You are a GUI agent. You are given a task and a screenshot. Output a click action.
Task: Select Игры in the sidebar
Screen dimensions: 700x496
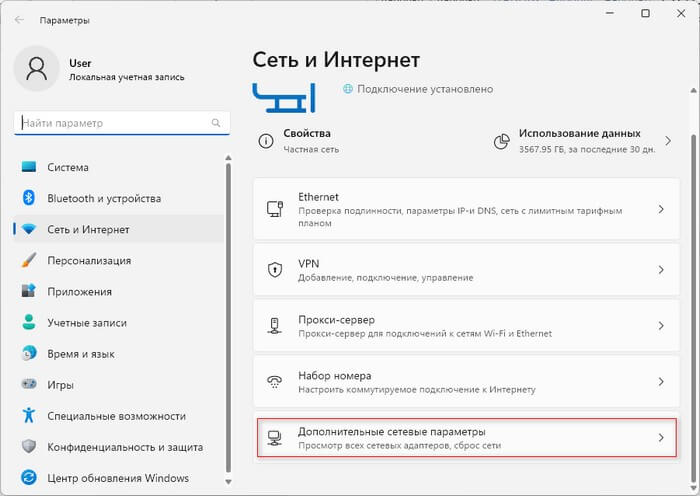point(119,384)
